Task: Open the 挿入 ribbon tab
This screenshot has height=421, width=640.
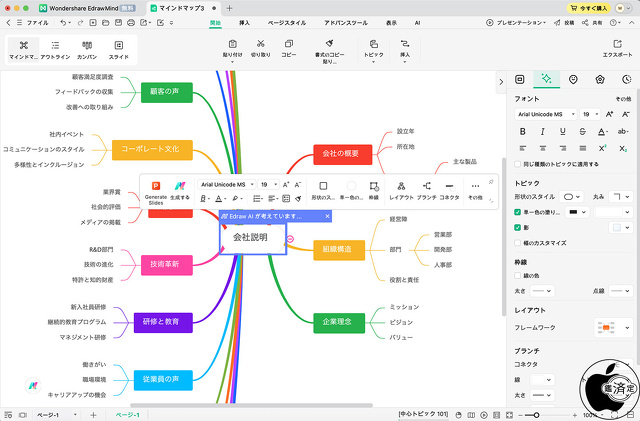Action: 245,22
